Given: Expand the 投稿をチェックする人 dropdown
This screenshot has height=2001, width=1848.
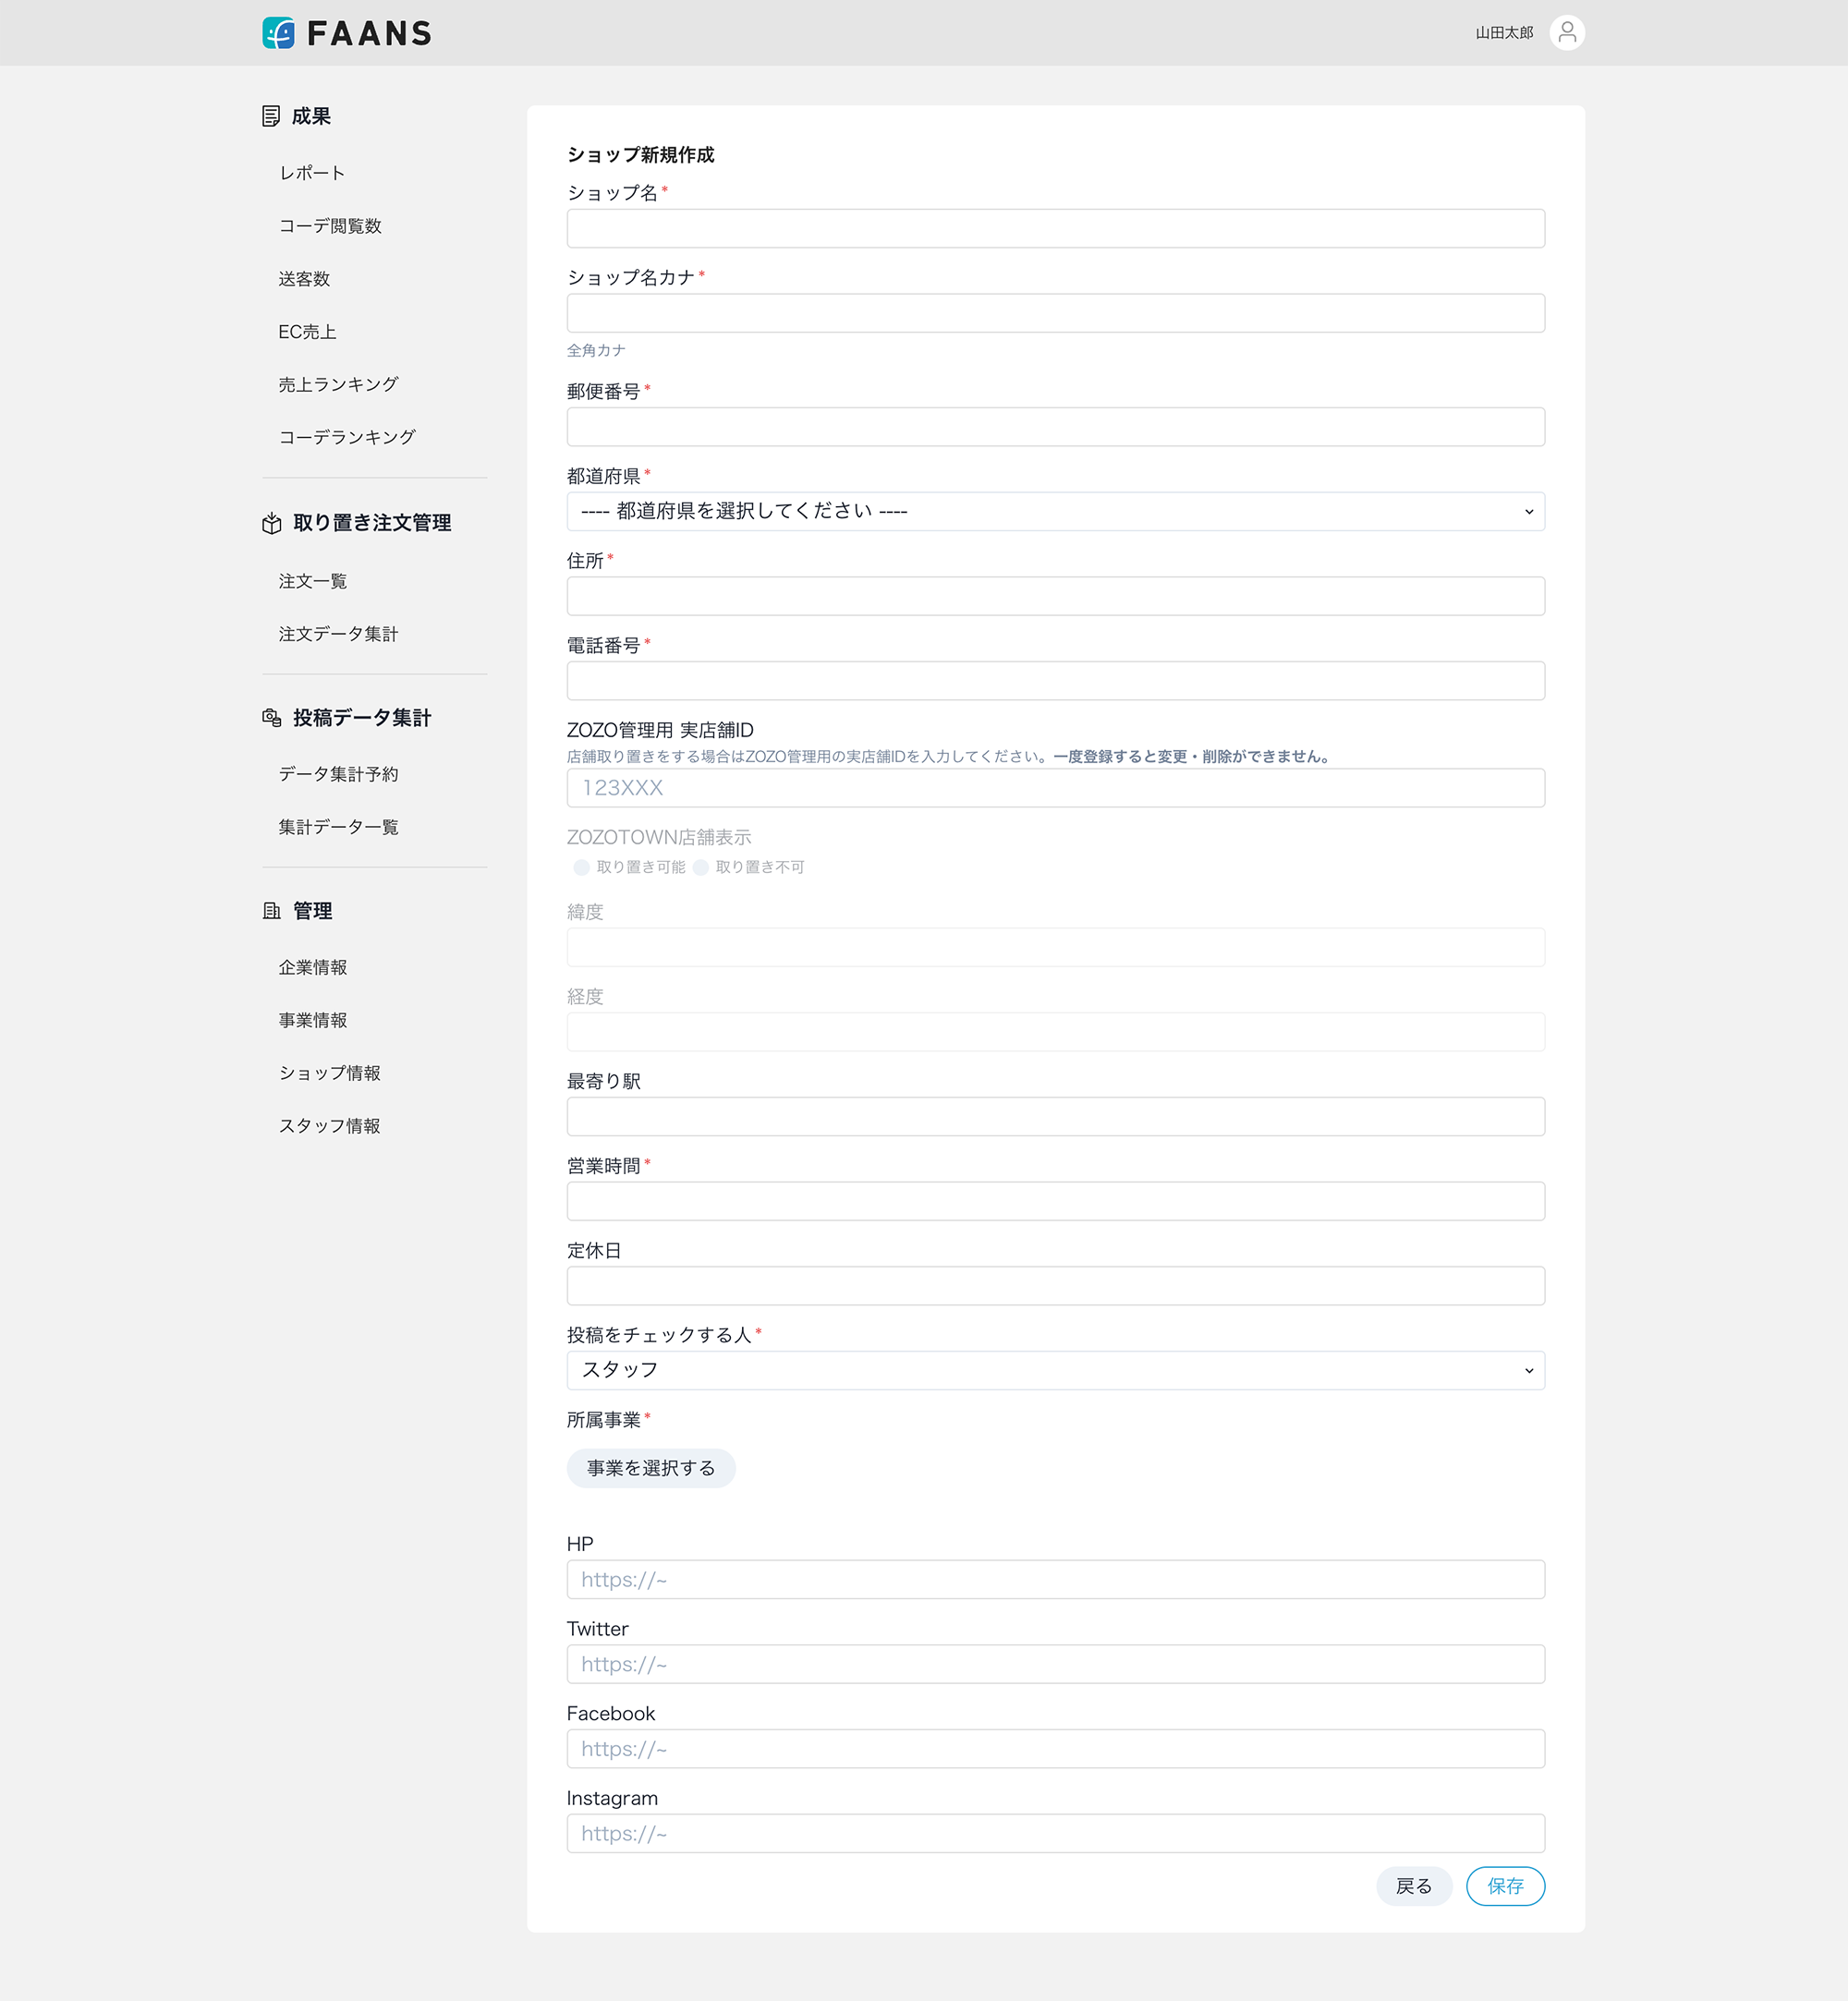Looking at the screenshot, I should 1055,1370.
